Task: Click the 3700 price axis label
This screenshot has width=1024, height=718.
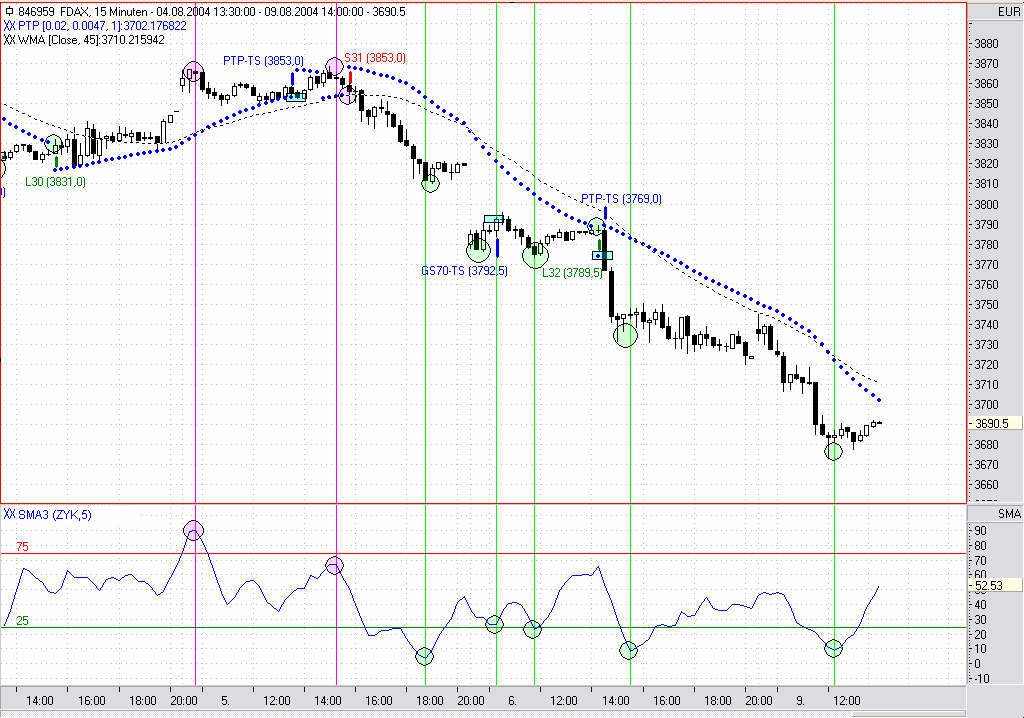Action: 986,404
